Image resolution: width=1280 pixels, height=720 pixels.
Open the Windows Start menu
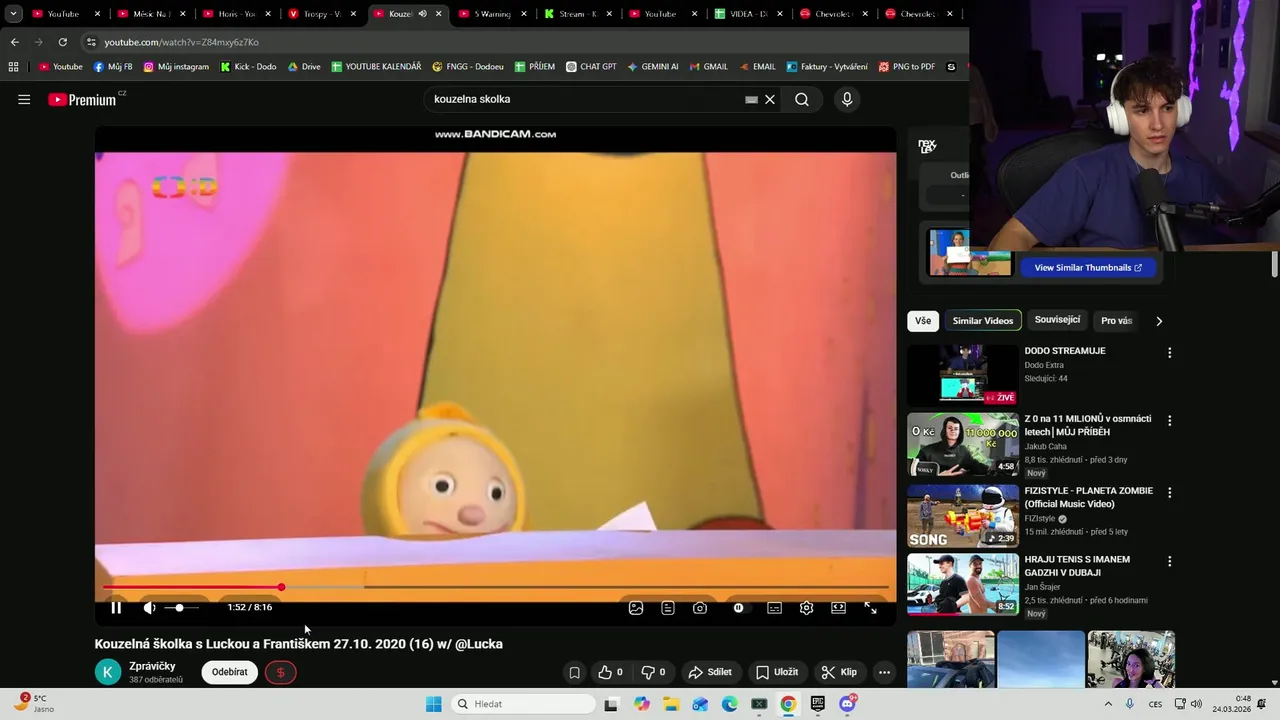point(433,704)
